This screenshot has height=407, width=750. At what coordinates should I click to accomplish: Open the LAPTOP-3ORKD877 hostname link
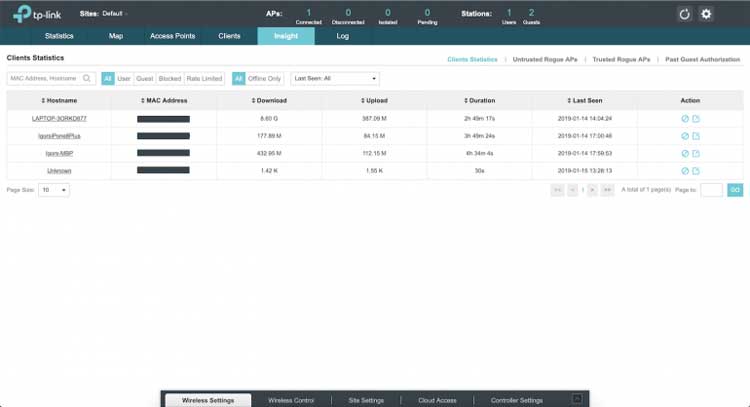[59, 119]
